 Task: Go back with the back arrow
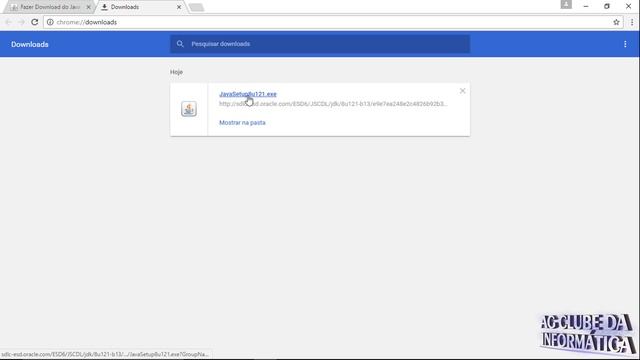(9, 22)
